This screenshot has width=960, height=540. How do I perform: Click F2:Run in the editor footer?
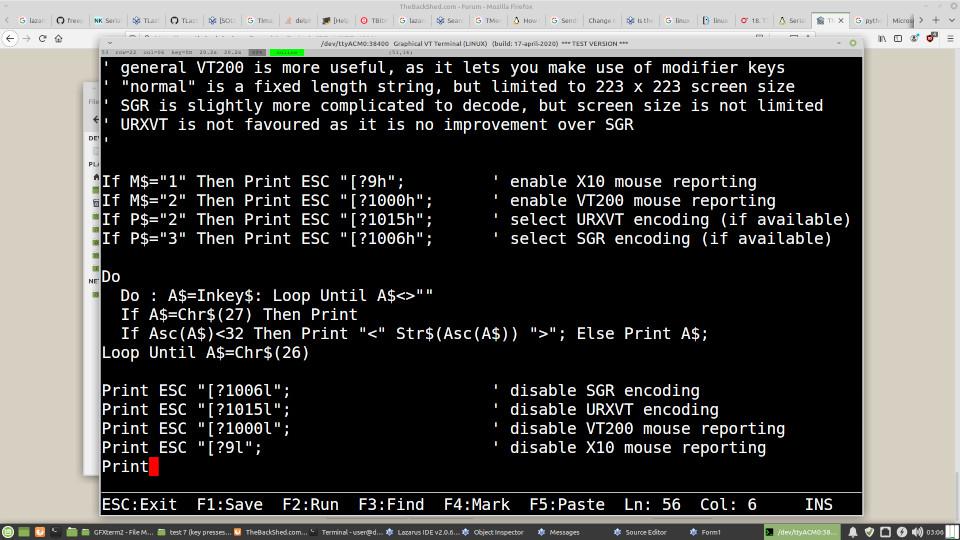click(310, 505)
